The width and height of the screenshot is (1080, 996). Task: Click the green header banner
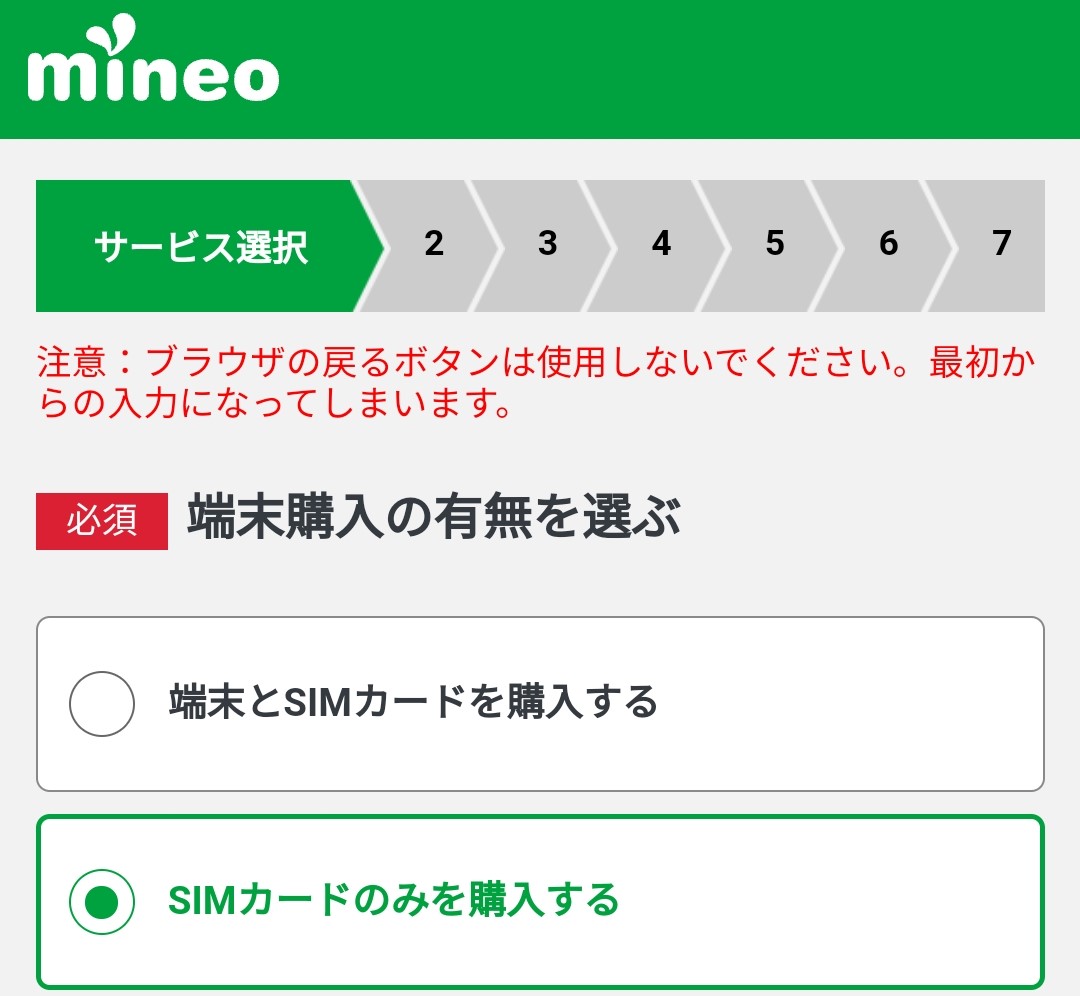tap(700, 68)
